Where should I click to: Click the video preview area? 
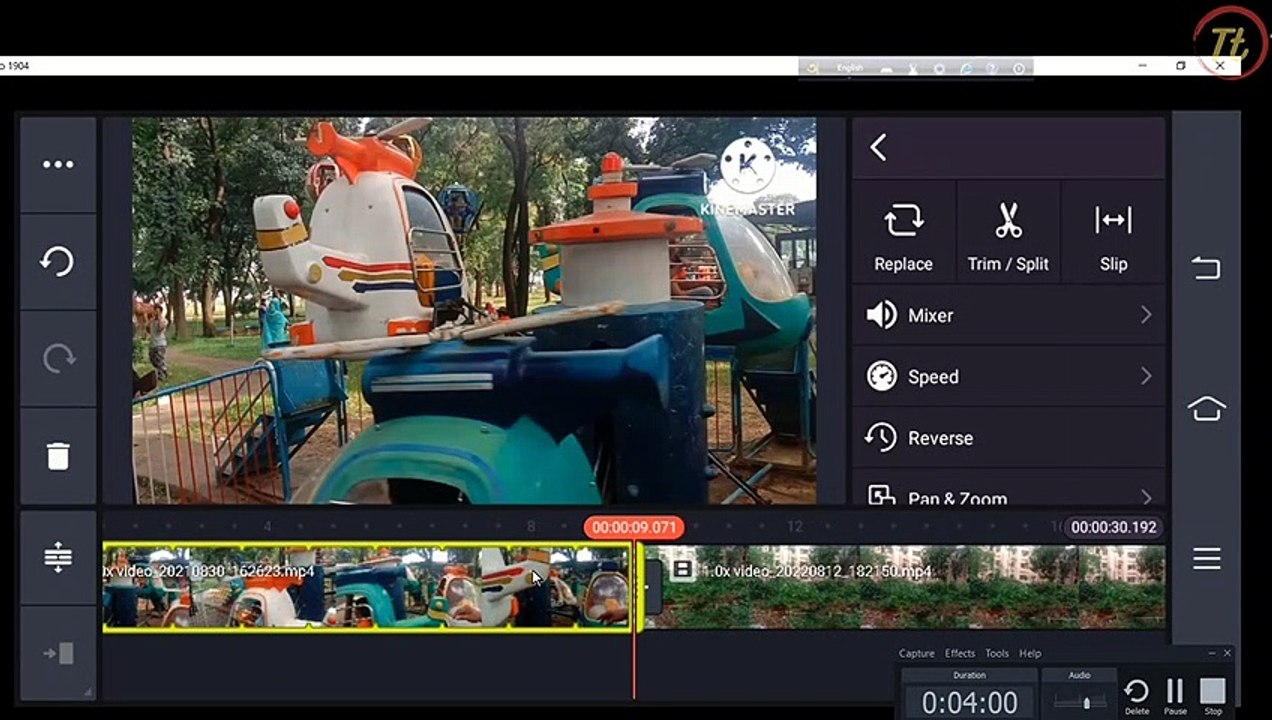[474, 311]
